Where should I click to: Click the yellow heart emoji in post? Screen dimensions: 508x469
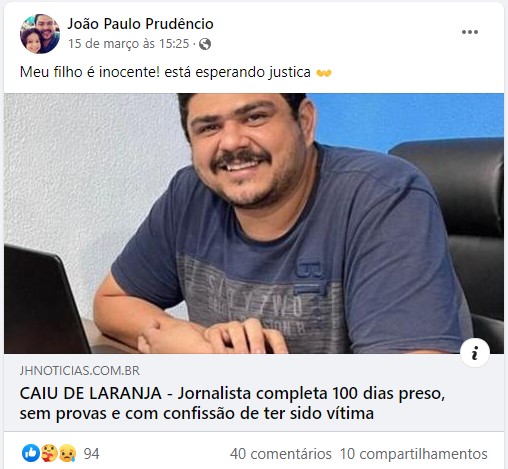coord(324,72)
